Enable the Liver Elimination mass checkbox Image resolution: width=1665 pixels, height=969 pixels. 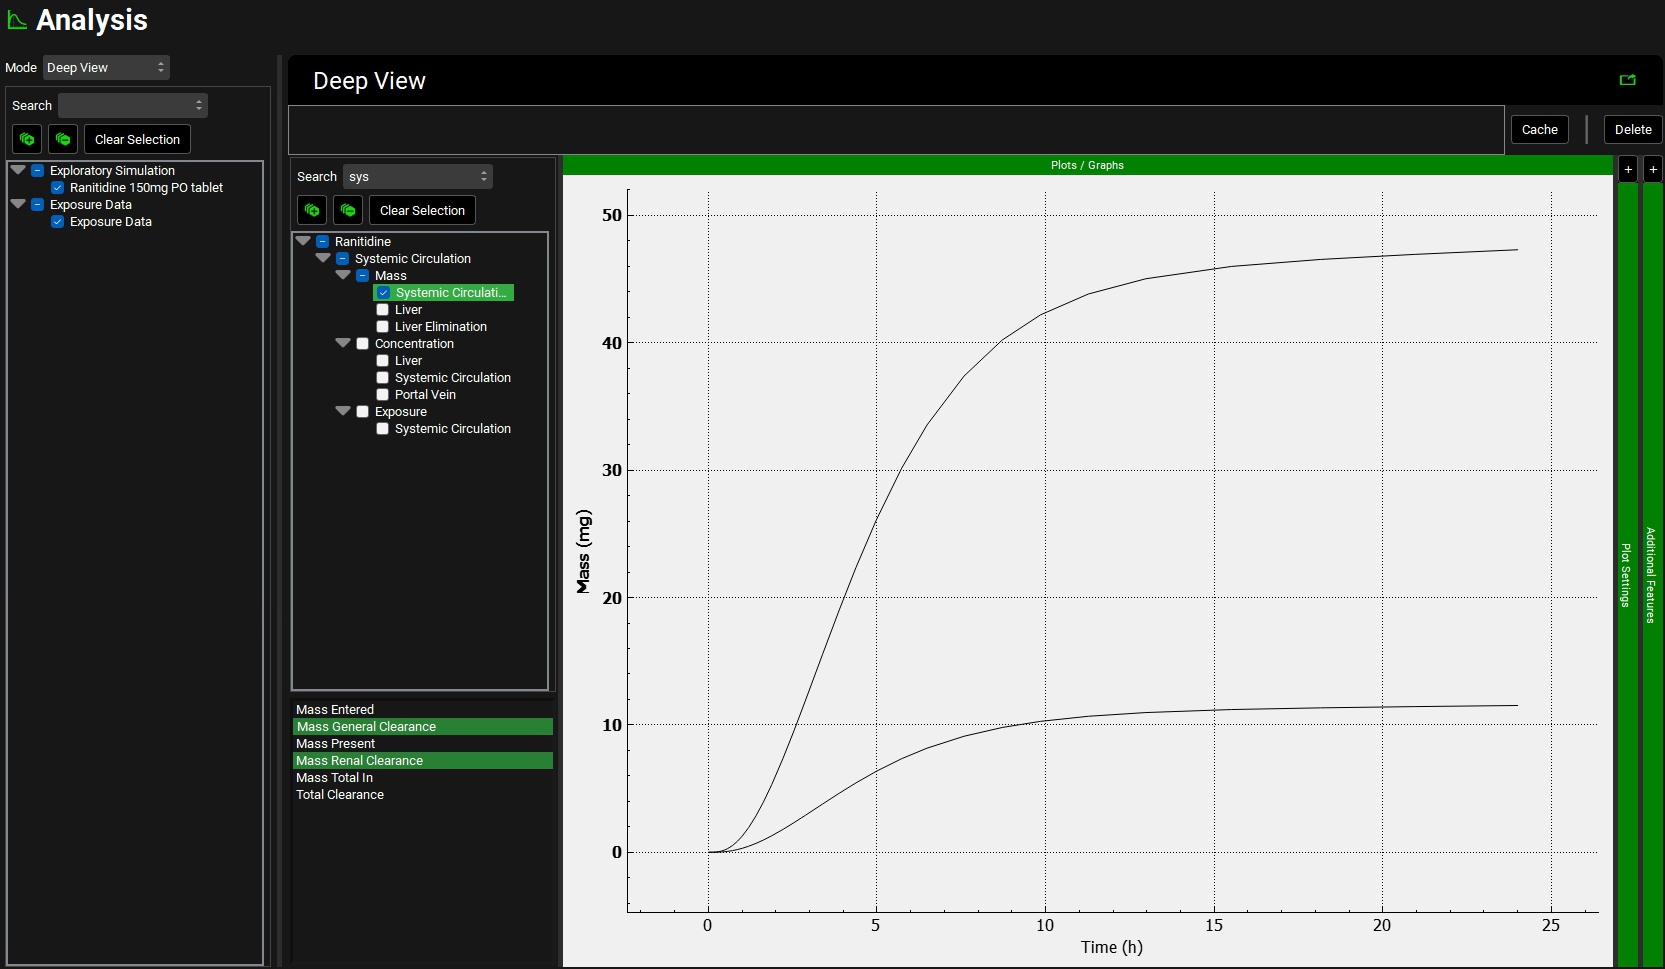[x=382, y=327]
